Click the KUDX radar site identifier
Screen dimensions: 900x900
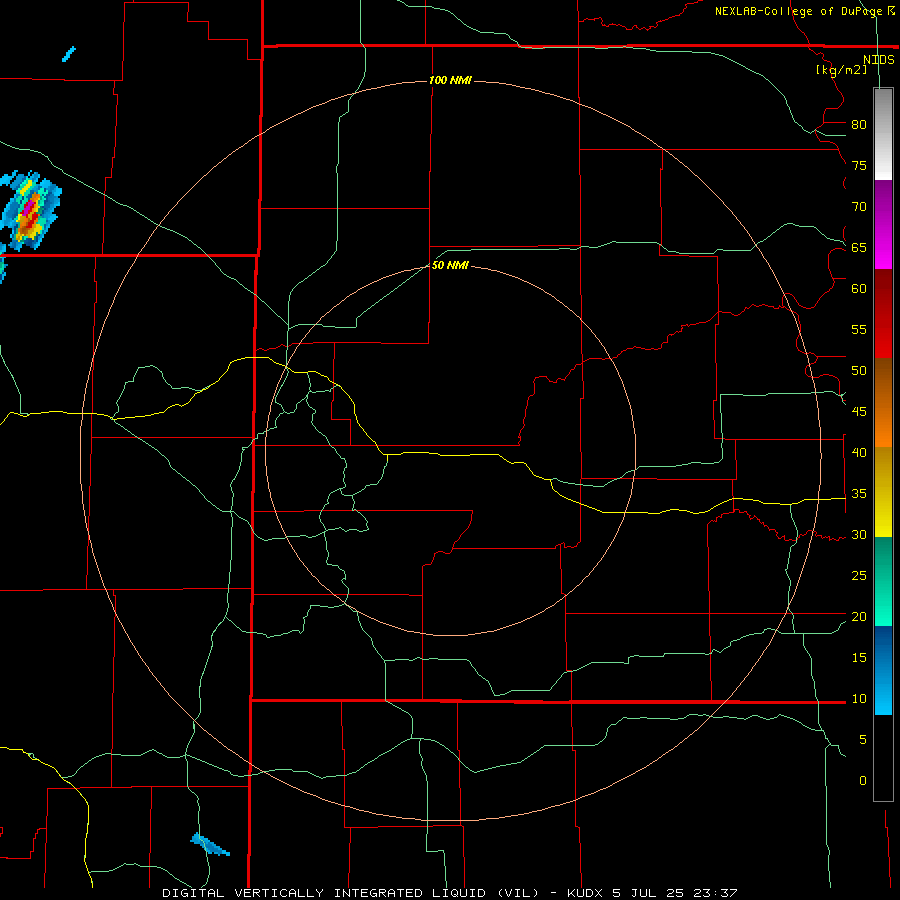click(x=587, y=893)
